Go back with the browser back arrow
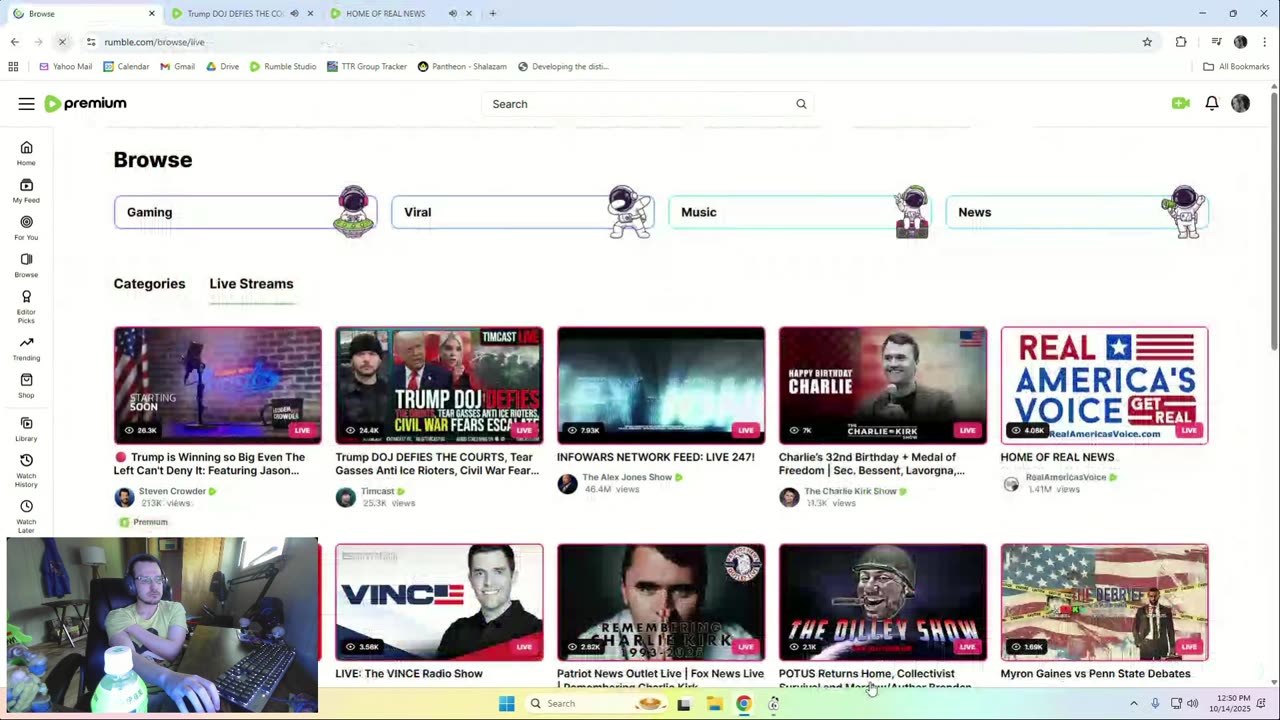 [x=14, y=42]
